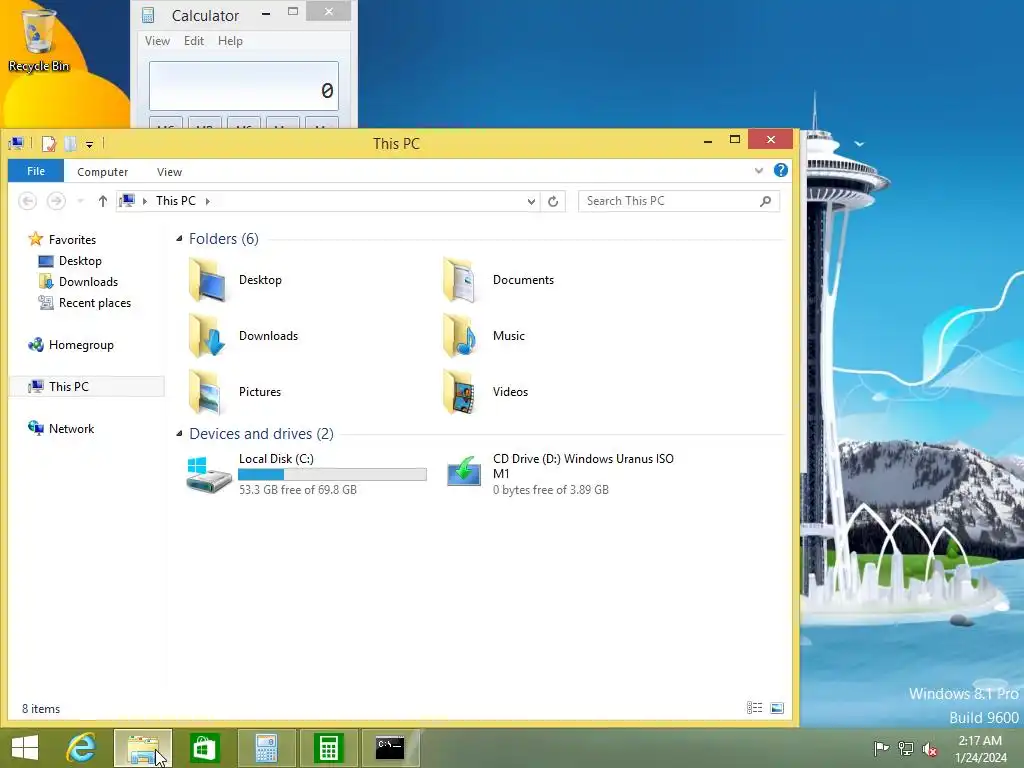Click the green calculator taskbar icon

click(328, 748)
